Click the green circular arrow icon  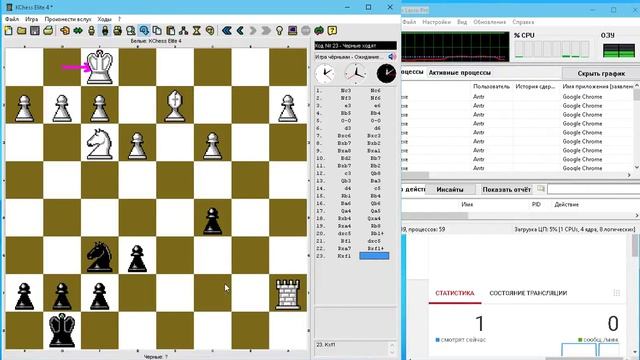(319, 31)
